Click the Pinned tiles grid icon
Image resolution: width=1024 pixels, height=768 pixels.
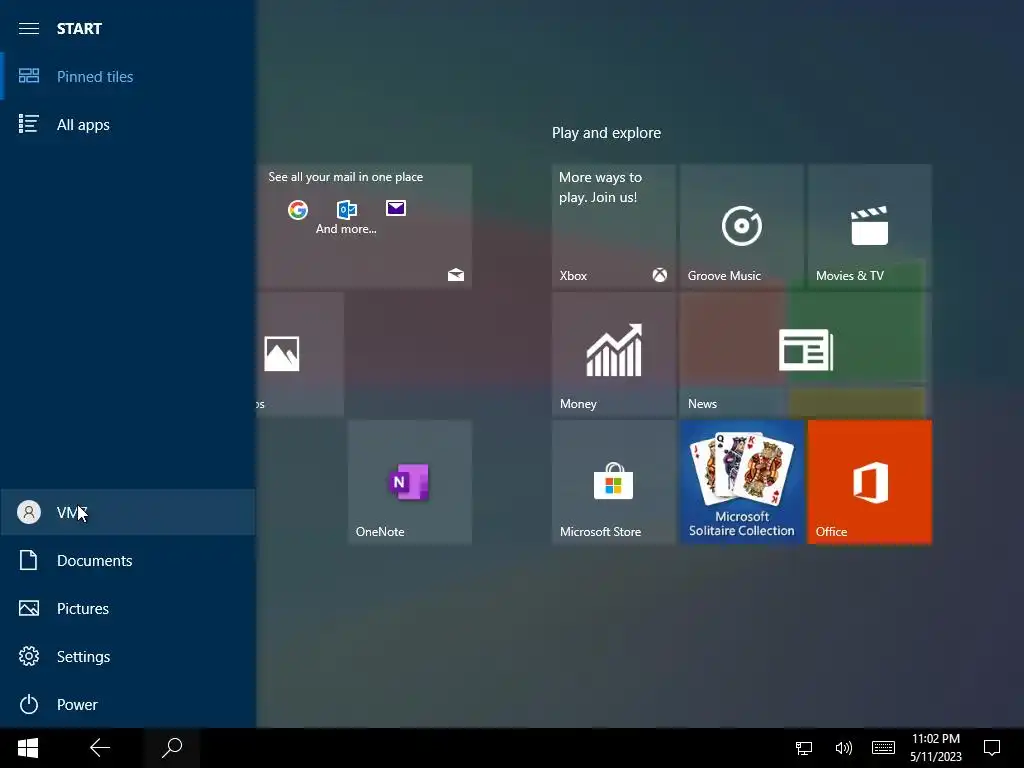pos(29,76)
